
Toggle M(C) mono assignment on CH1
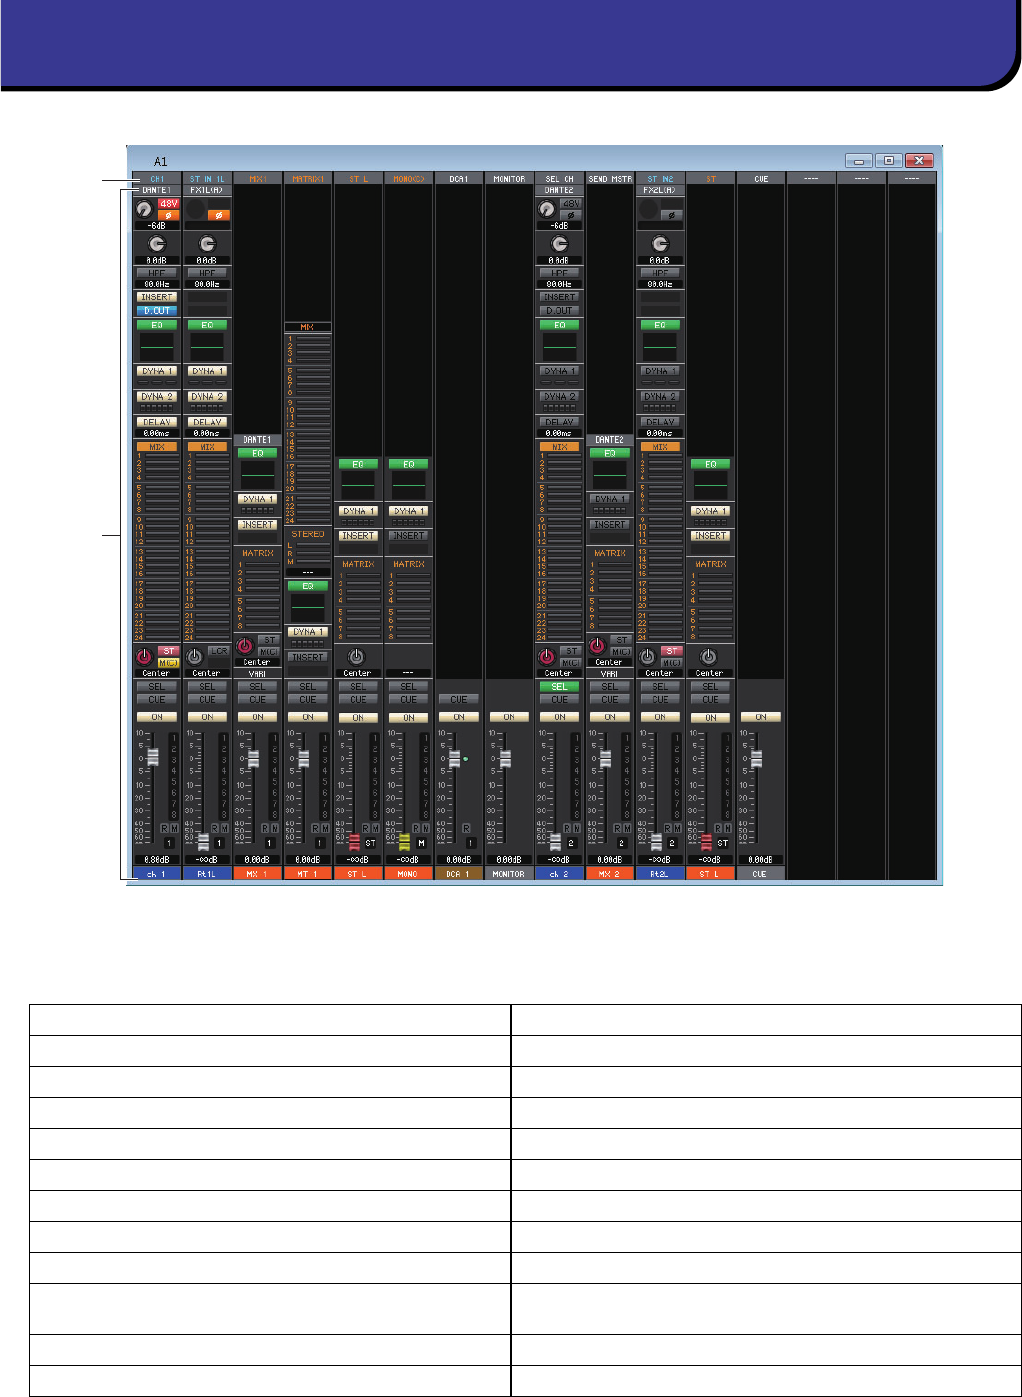pyautogui.click(x=168, y=662)
